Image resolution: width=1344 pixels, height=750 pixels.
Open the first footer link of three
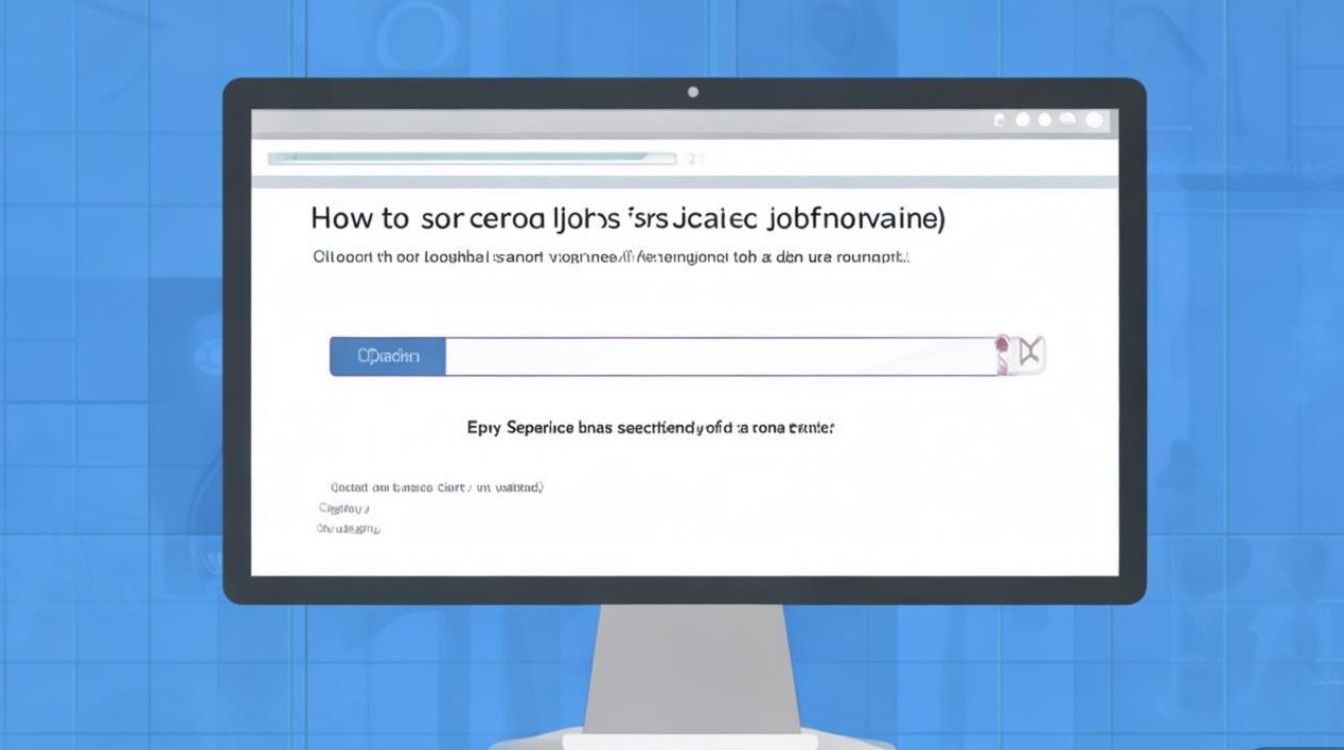[436, 488]
